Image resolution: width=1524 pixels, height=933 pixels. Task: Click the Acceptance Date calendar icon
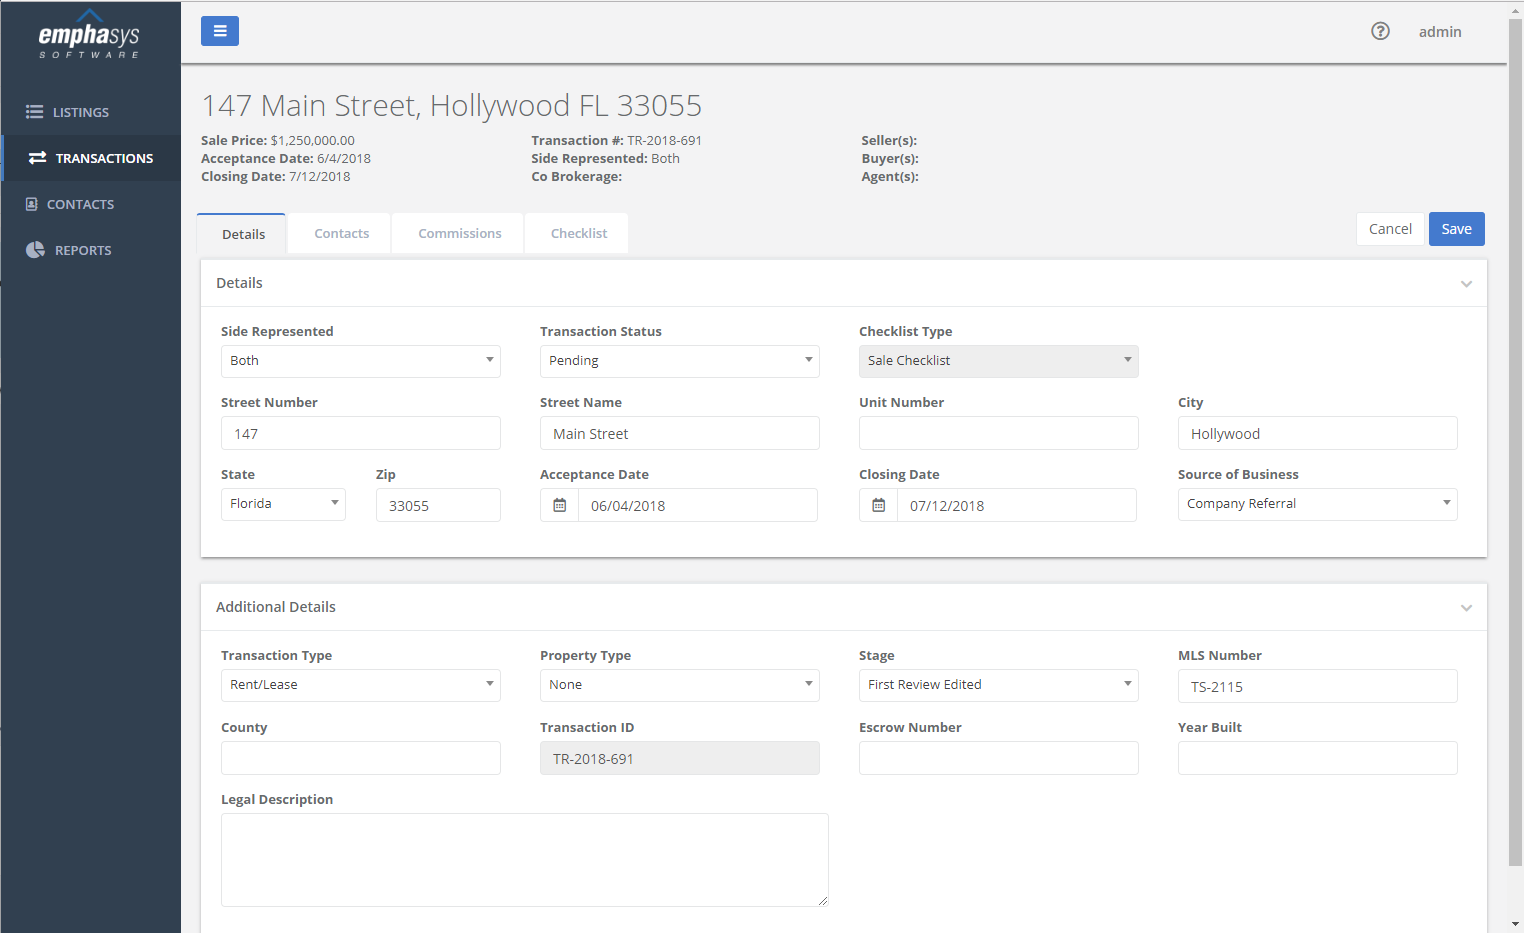coord(559,505)
